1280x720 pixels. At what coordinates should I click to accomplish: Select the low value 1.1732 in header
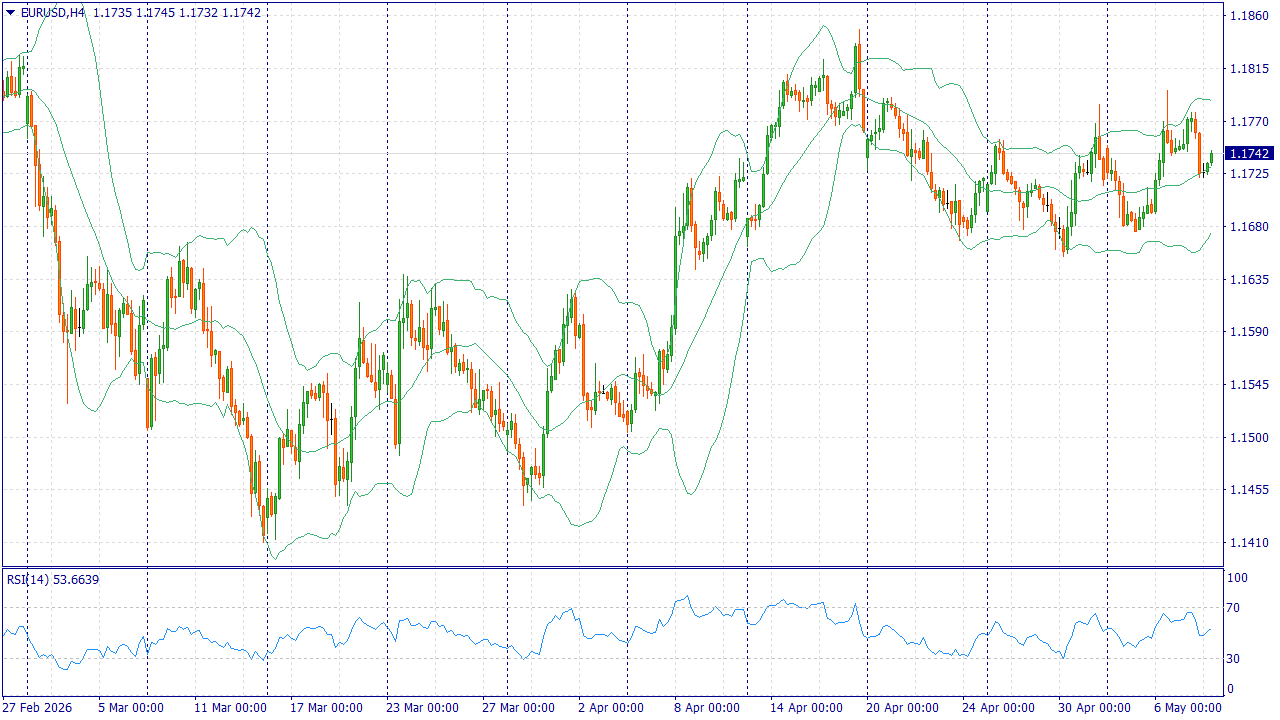coord(197,12)
